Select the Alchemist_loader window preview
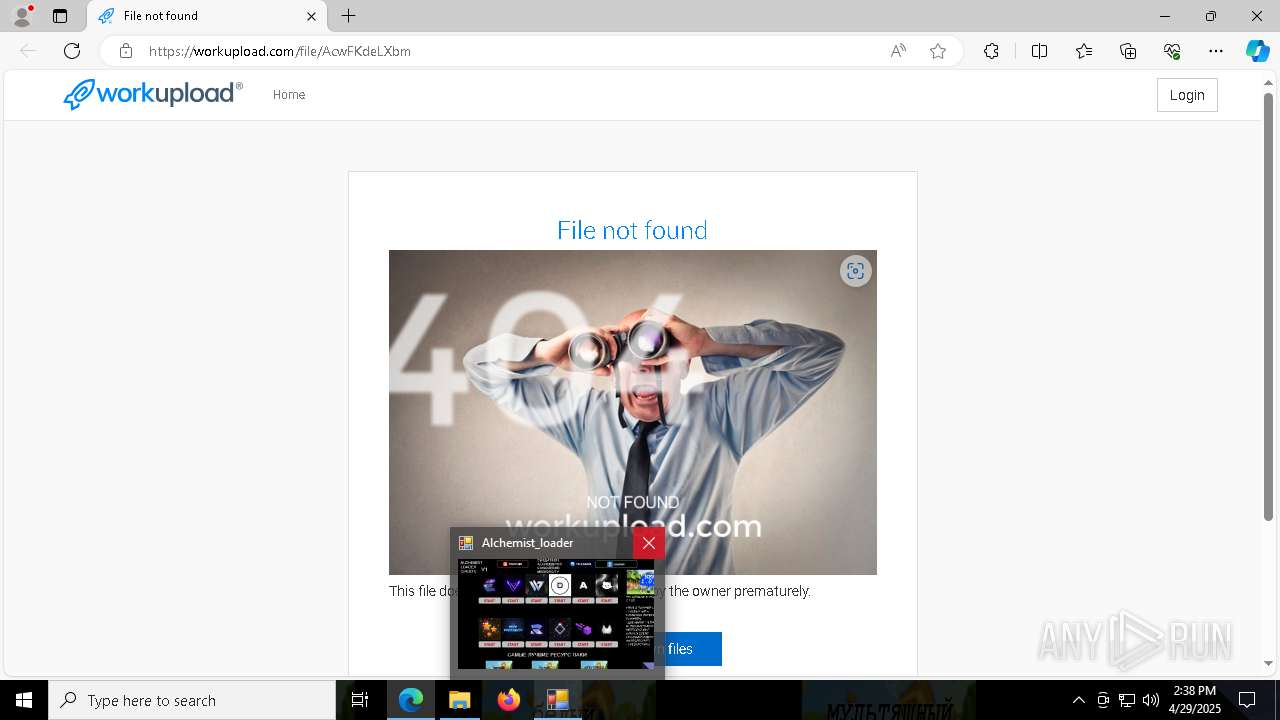 click(556, 614)
